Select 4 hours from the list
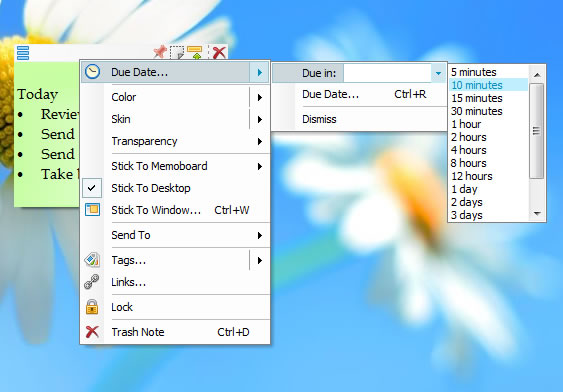Image resolution: width=563 pixels, height=392 pixels. coord(489,150)
